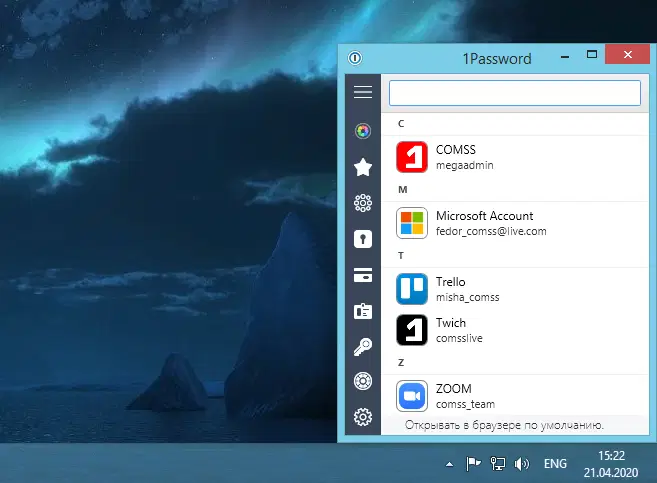Image resolution: width=657 pixels, height=483 pixels.
Task: Maximize the 1Password window
Action: coord(592,54)
